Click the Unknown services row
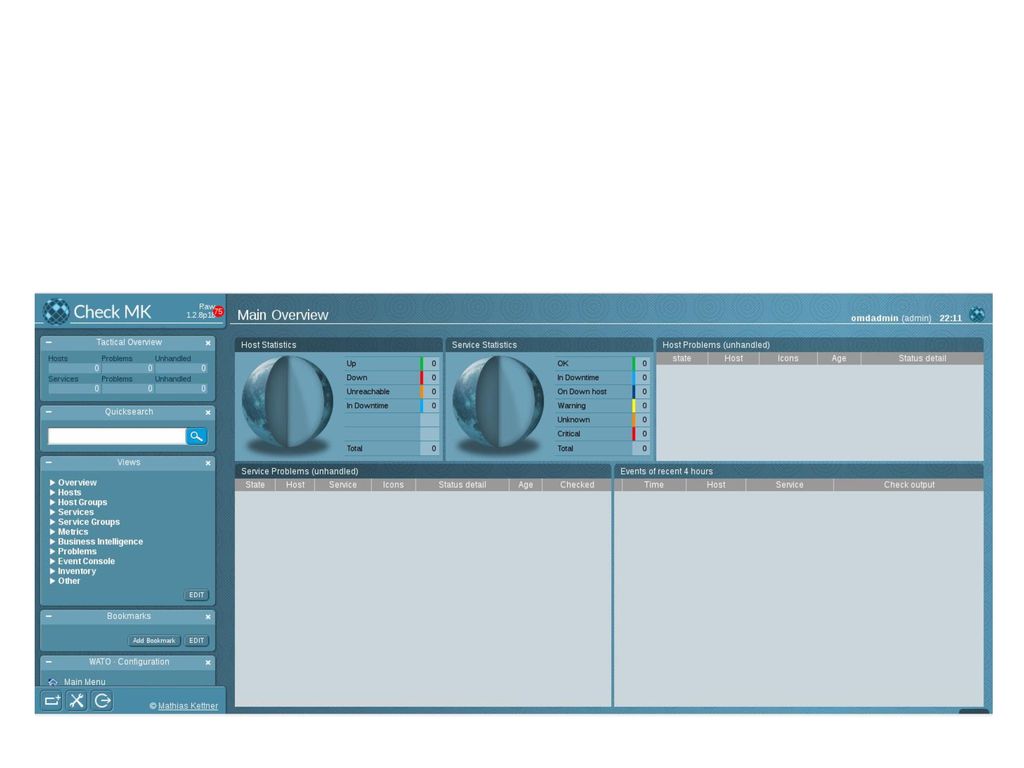Image resolution: width=1024 pixels, height=768 pixels. pyautogui.click(x=602, y=420)
